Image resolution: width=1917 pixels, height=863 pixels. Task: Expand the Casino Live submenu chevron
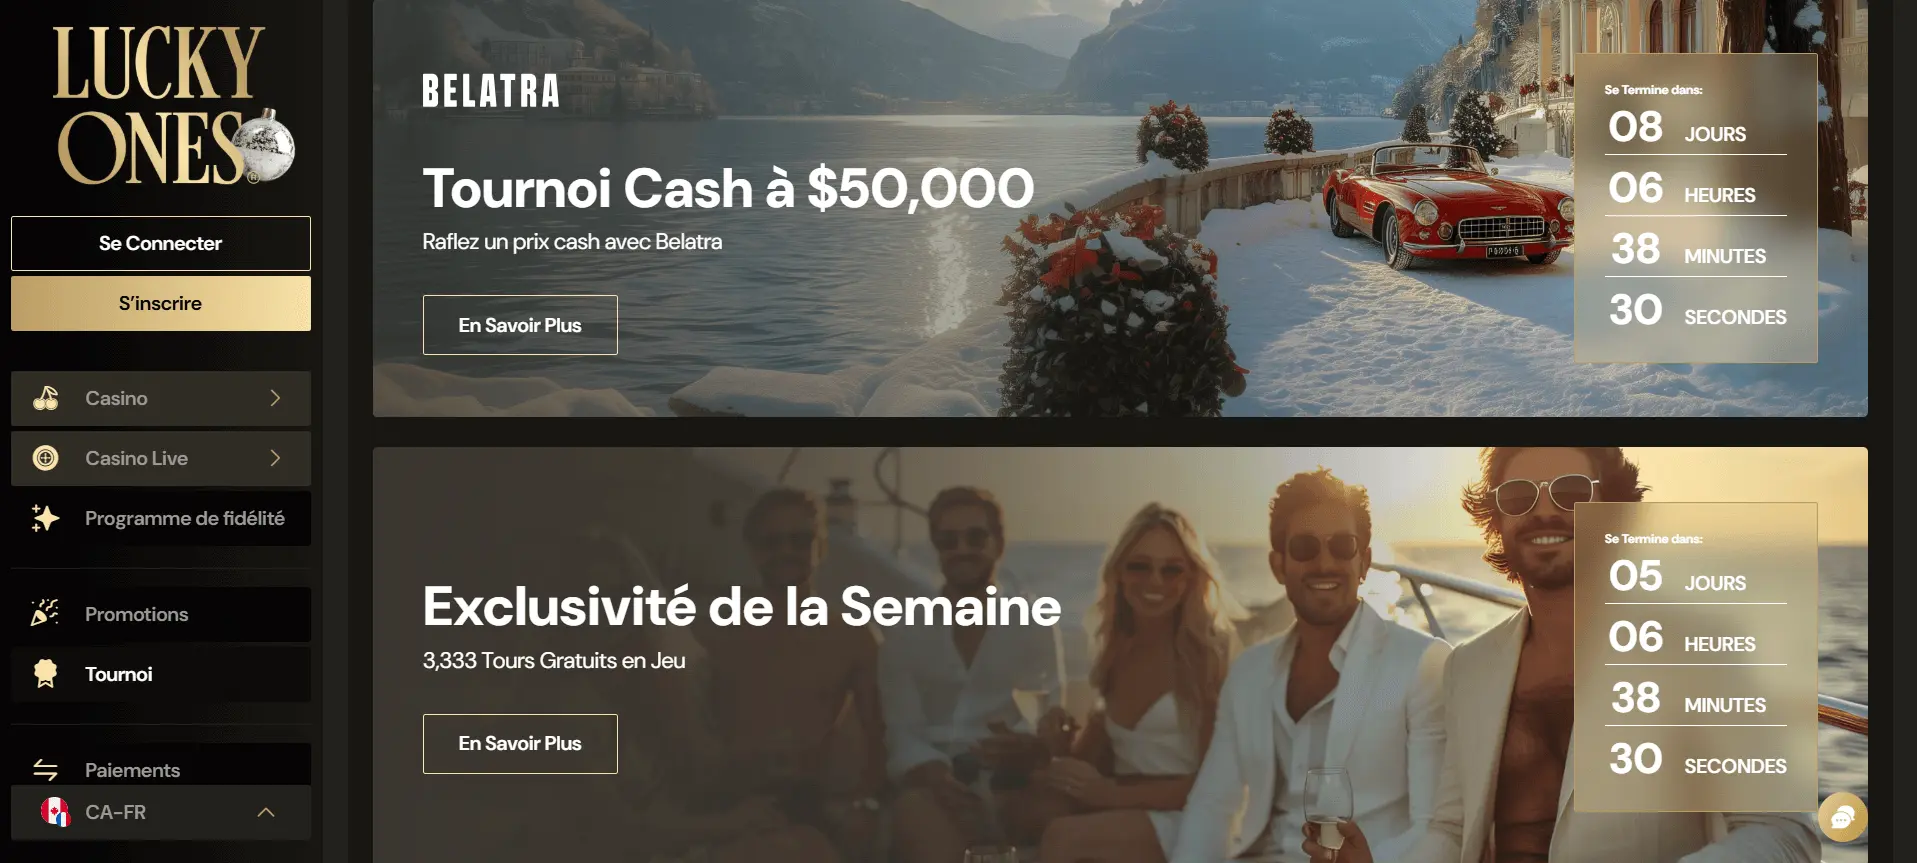coord(275,458)
